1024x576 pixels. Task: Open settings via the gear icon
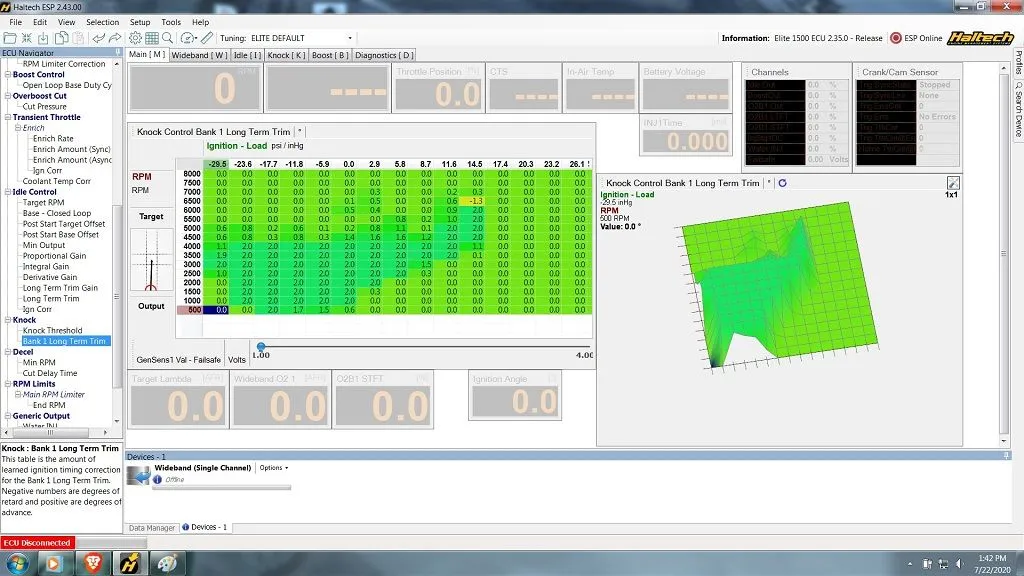coord(135,38)
